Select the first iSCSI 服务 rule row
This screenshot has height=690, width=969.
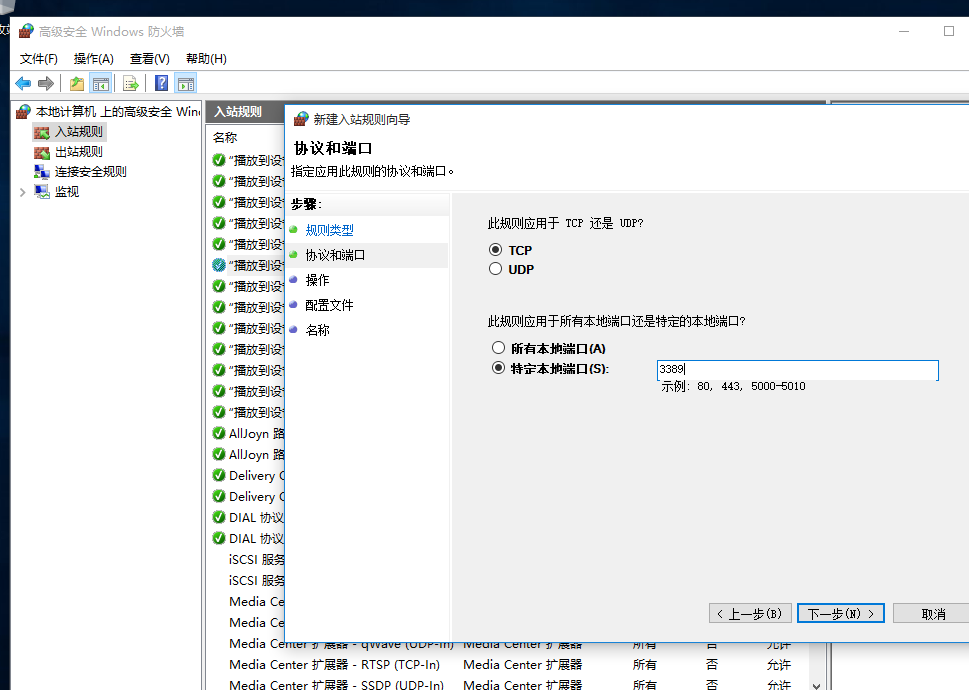pyautogui.click(x=256, y=560)
